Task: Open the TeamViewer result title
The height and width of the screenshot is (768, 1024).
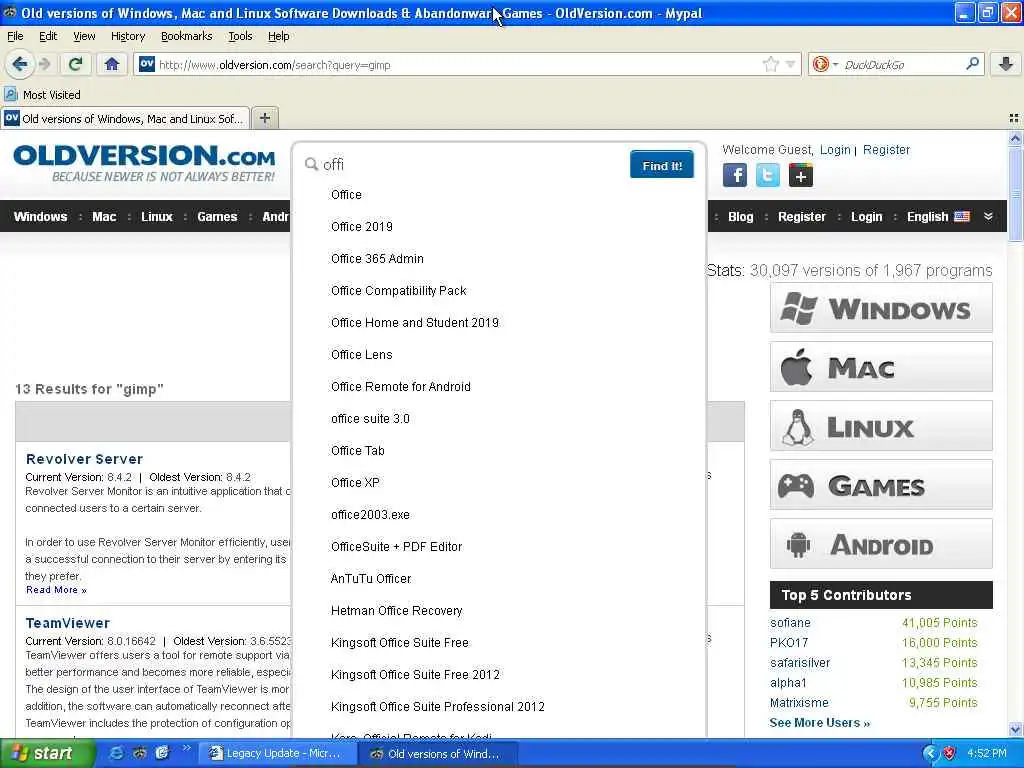Action: 68,623
